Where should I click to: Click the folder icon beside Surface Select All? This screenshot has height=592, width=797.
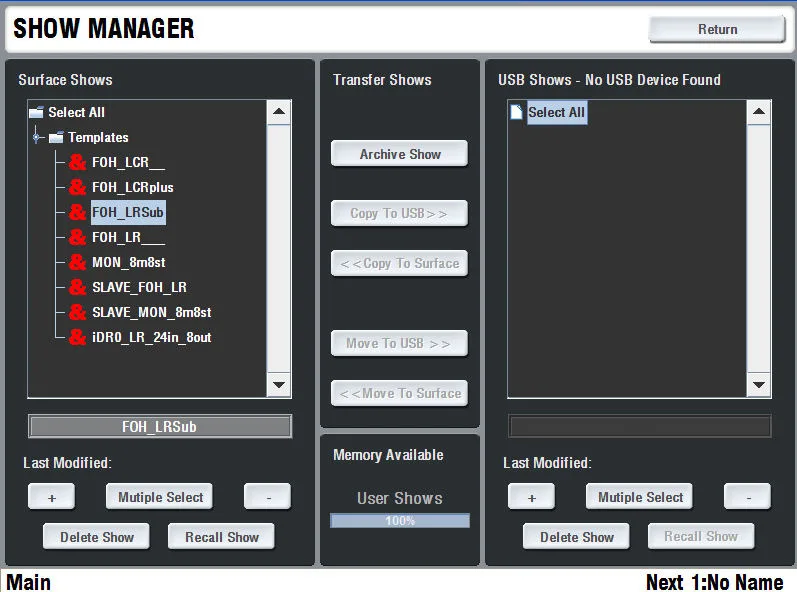[37, 112]
